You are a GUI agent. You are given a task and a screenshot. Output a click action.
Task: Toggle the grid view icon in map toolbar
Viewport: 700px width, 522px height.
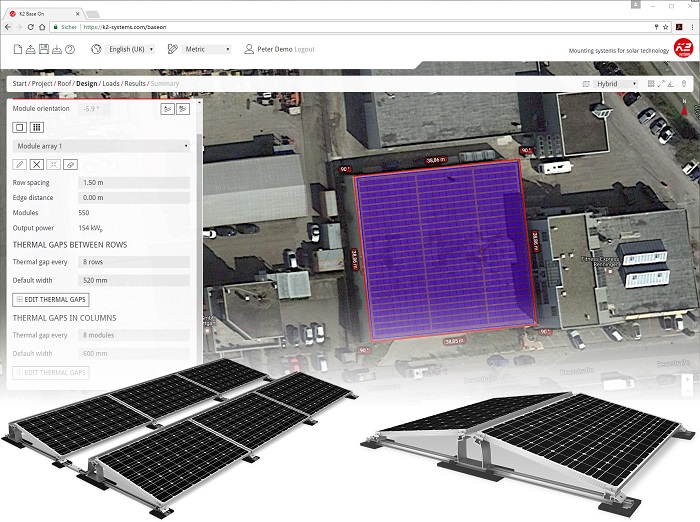pos(651,84)
